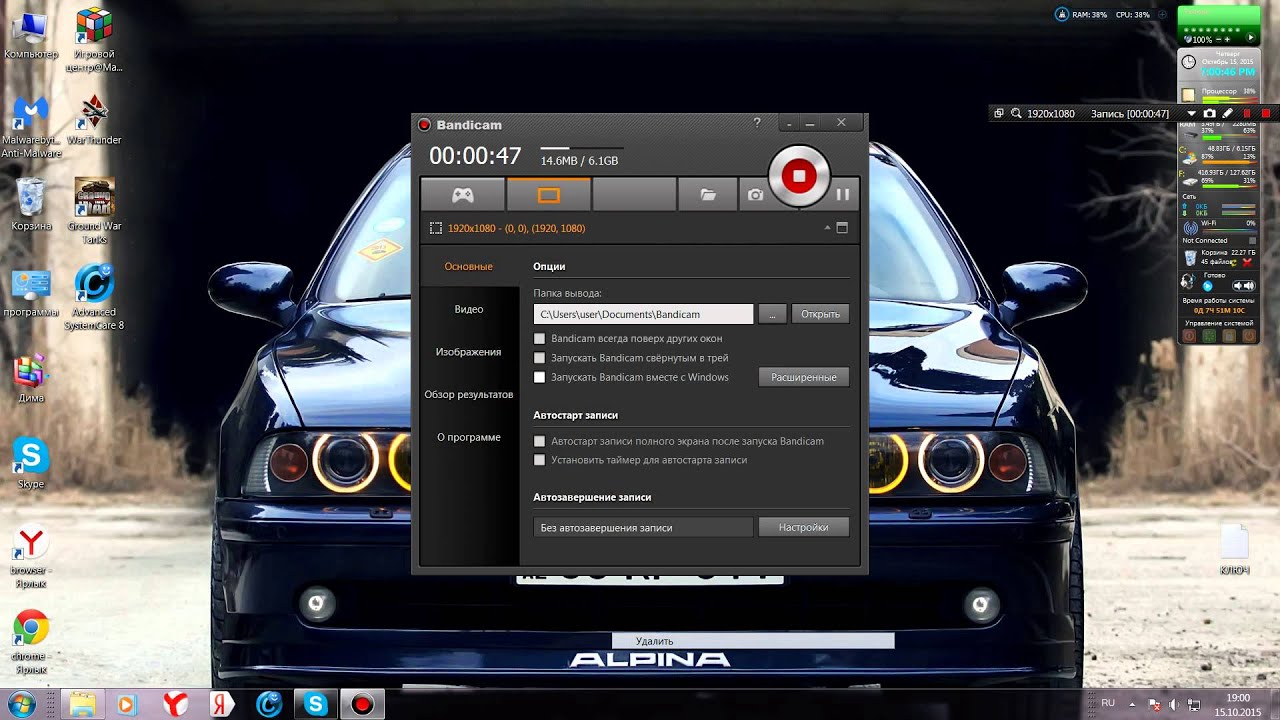Screen dimensions: 1280x720
Task: Empty recycle bin via gadget red X
Action: 1247,262
